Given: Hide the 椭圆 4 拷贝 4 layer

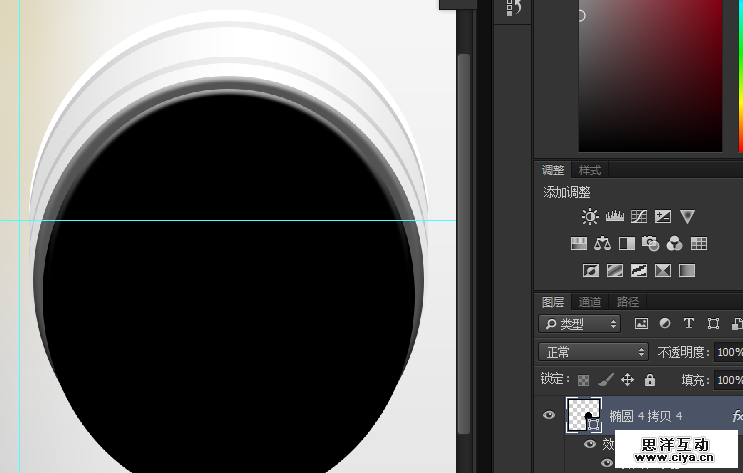Looking at the screenshot, I should coord(548,415).
